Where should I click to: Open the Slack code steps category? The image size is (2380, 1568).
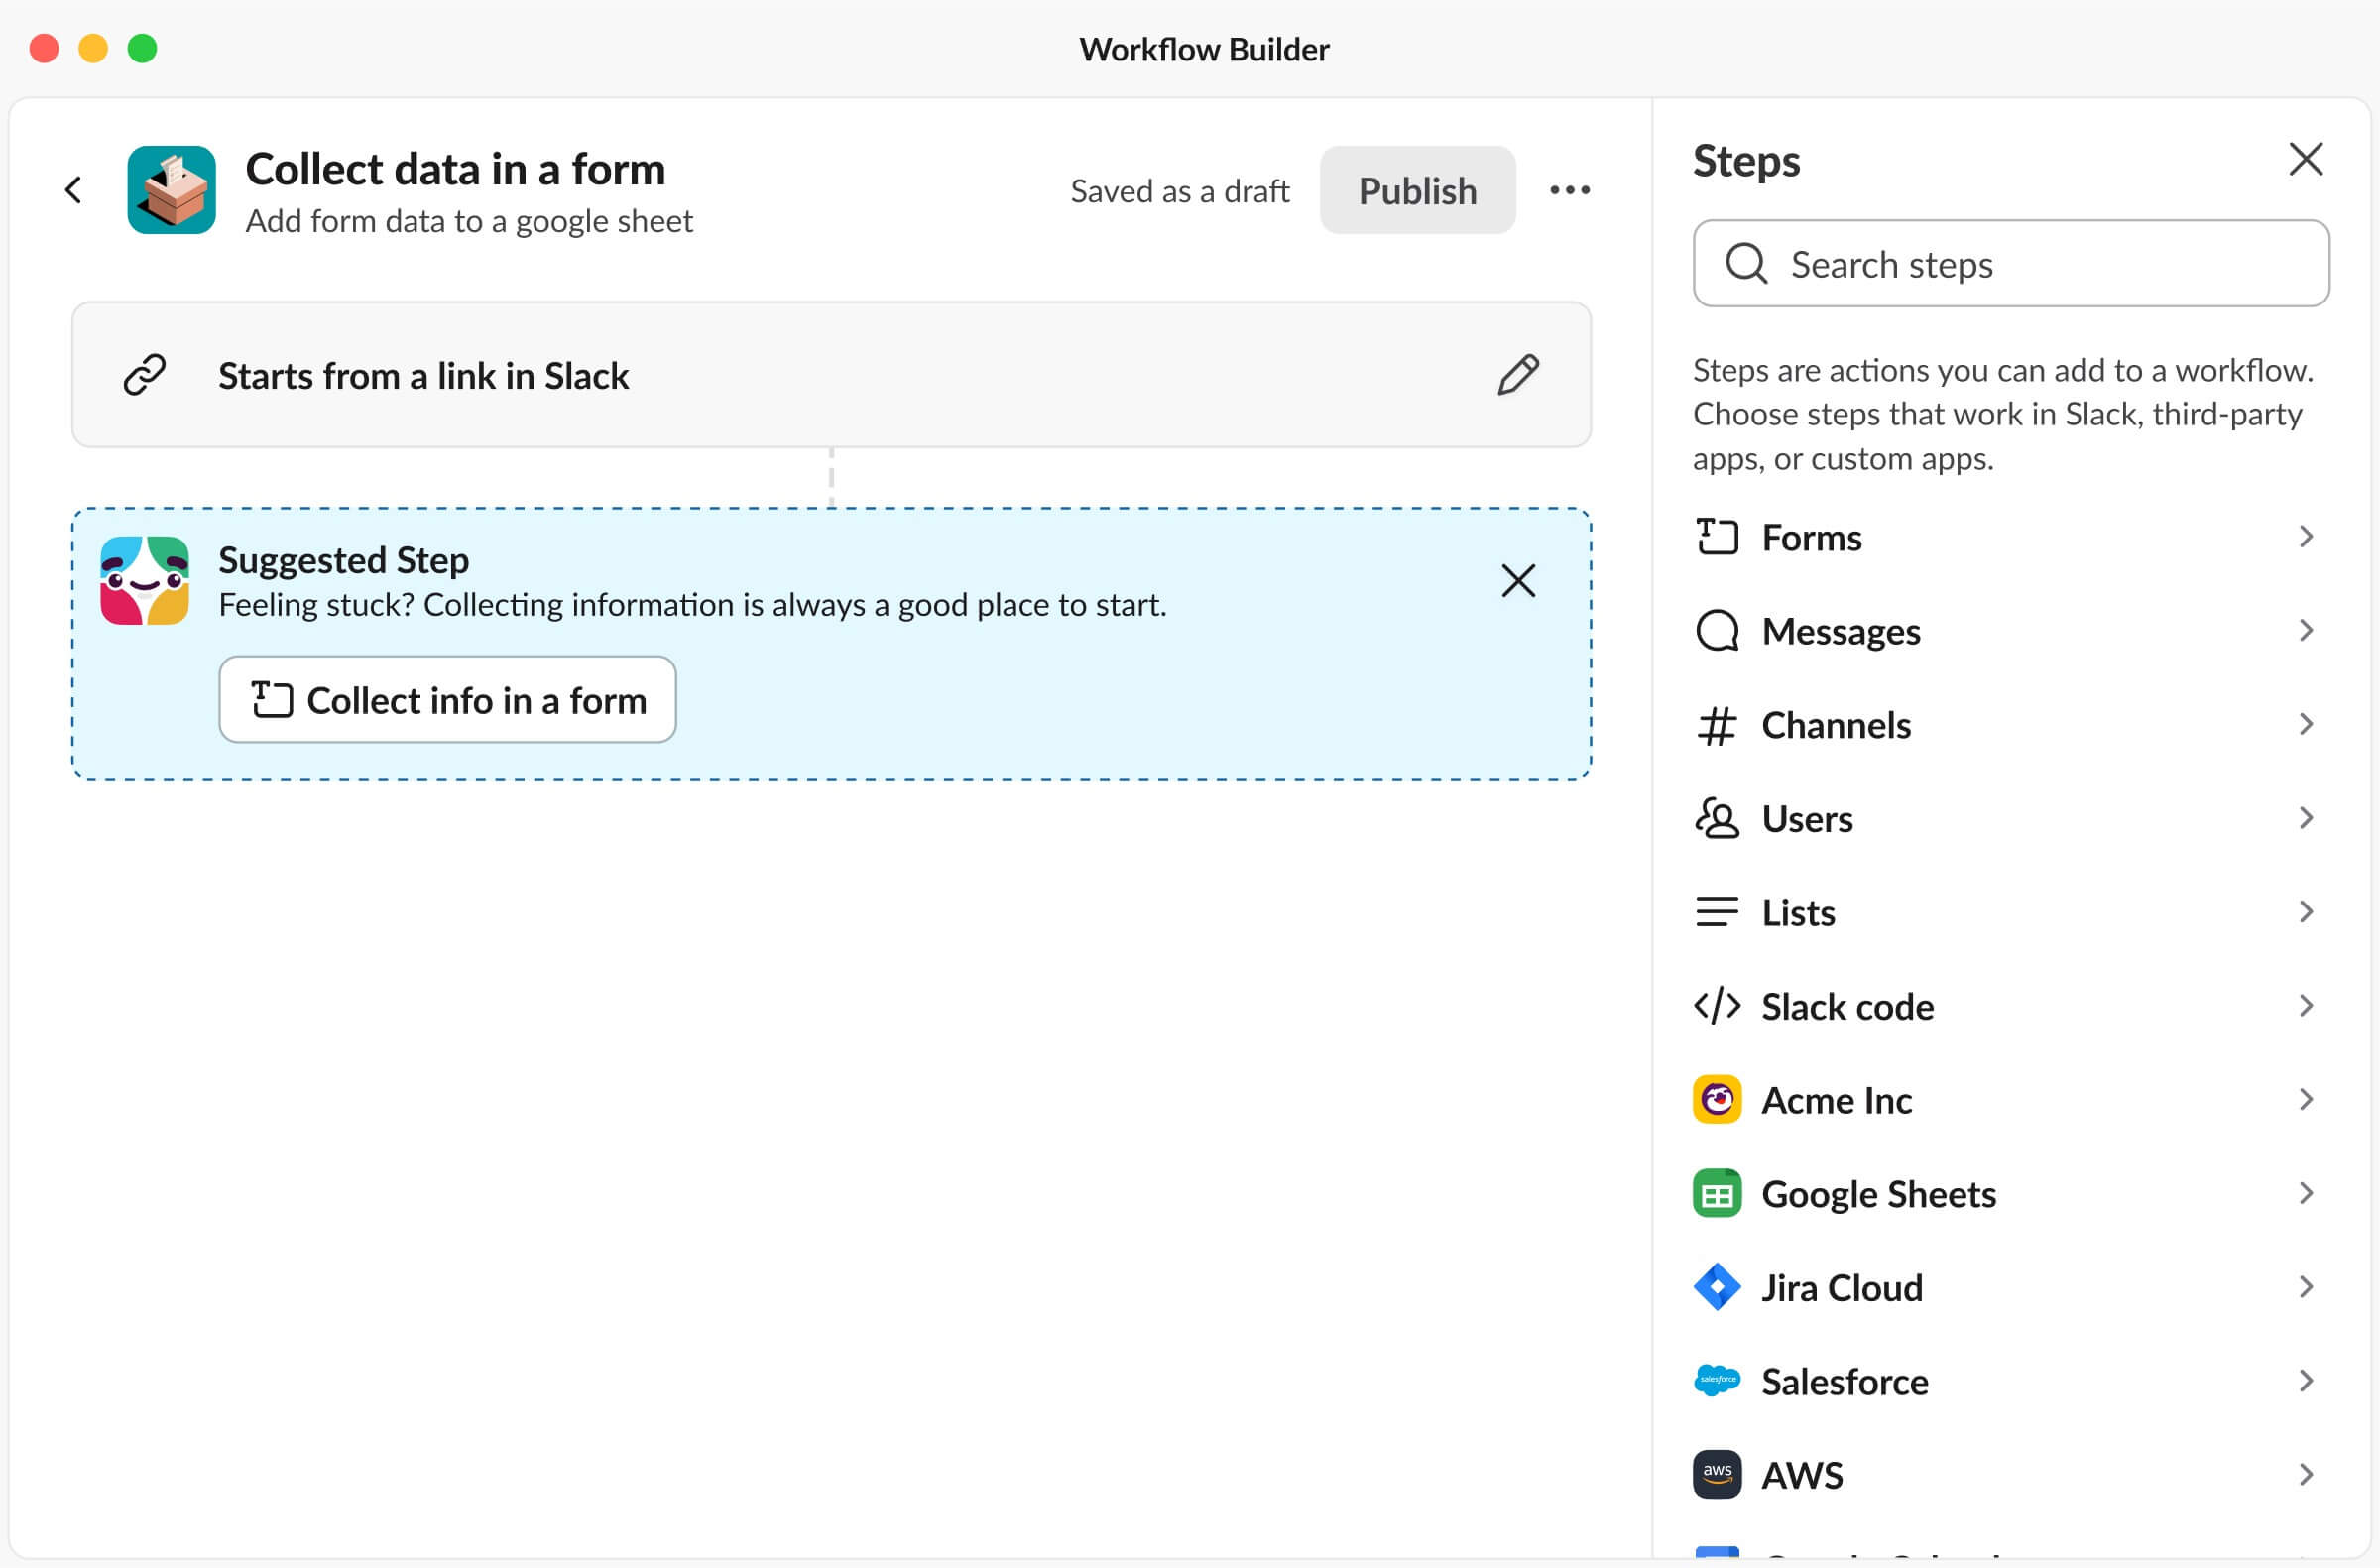point(2010,1006)
